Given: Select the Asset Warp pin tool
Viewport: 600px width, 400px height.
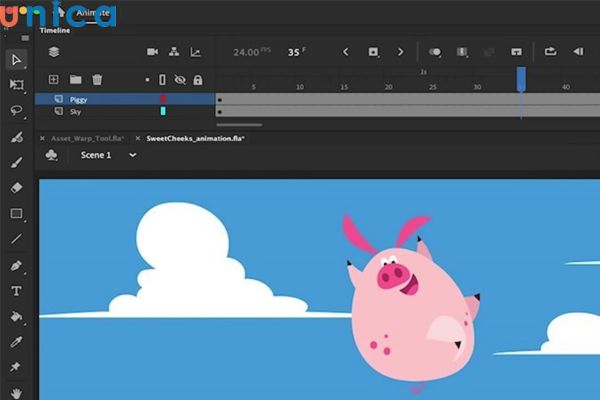Looking at the screenshot, I should coord(16,367).
